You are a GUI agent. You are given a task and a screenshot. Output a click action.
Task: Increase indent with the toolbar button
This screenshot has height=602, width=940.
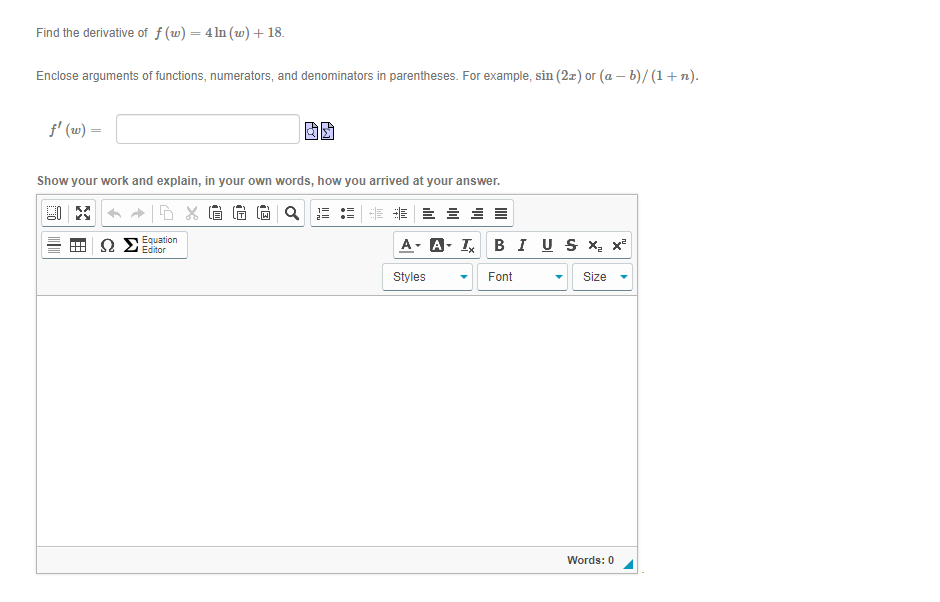coord(401,213)
